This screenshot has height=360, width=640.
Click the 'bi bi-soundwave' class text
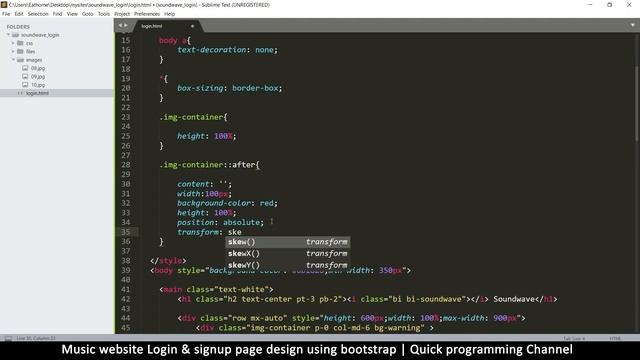click(x=427, y=299)
